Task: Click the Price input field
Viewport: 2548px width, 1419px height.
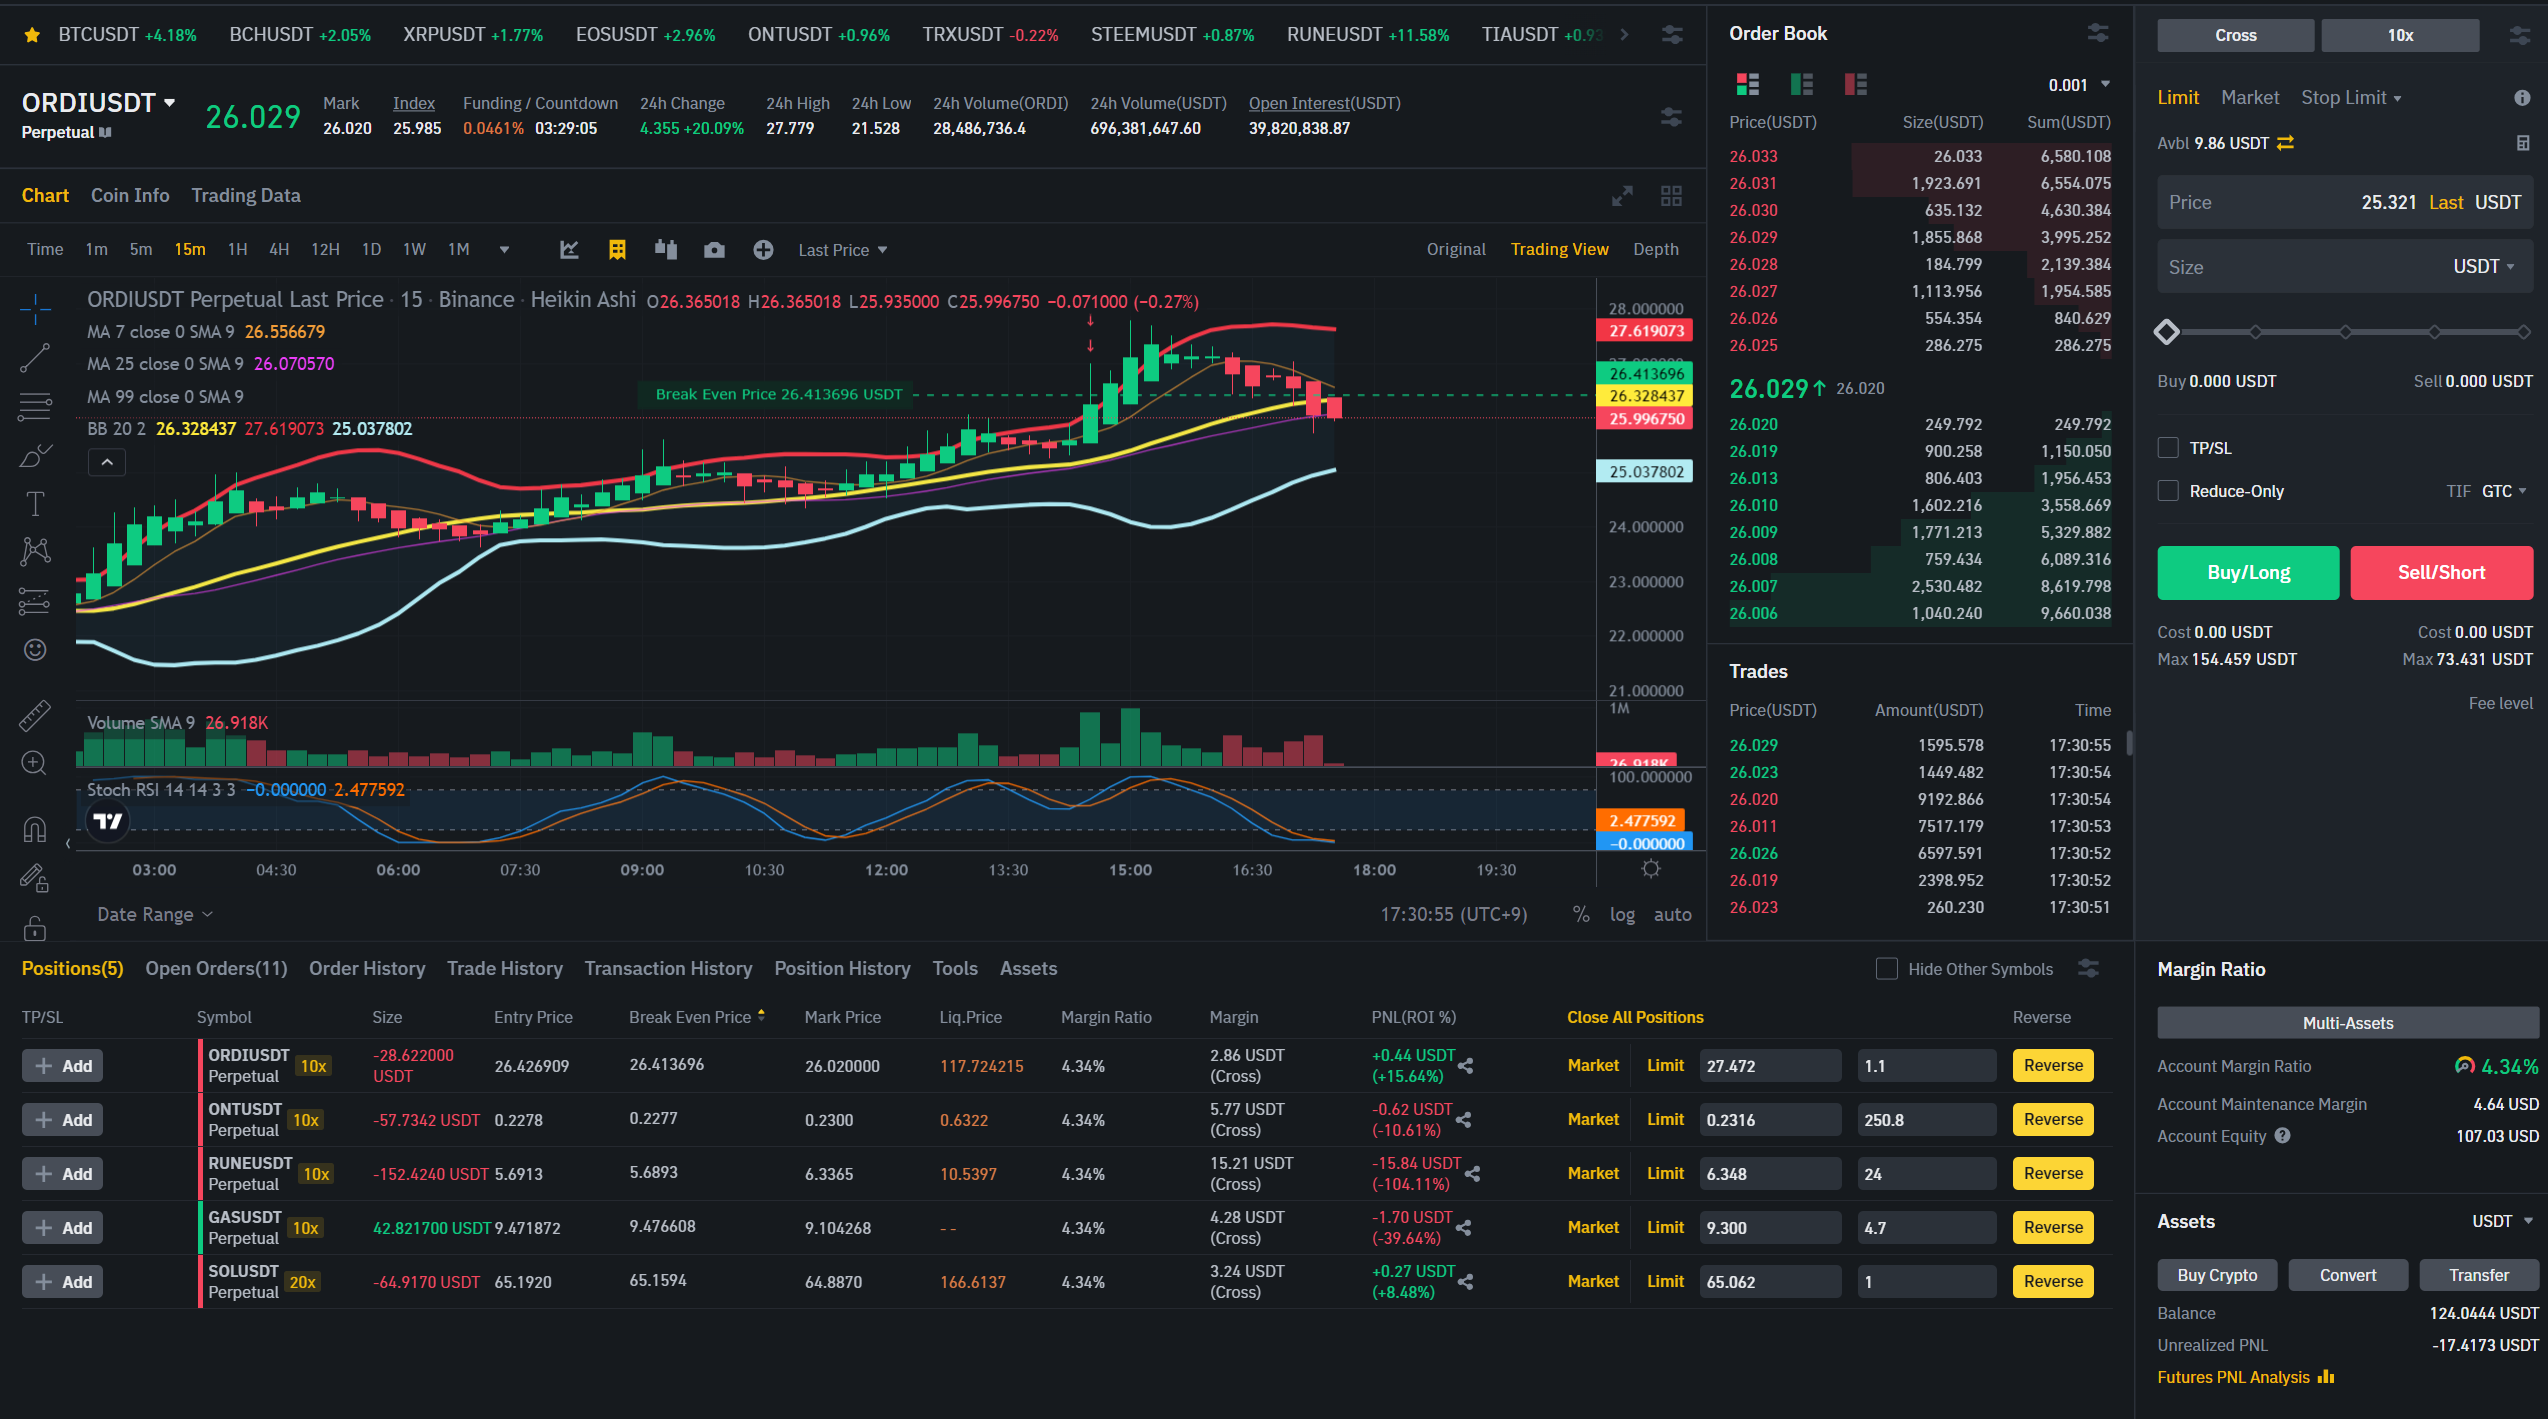Action: coord(2345,203)
